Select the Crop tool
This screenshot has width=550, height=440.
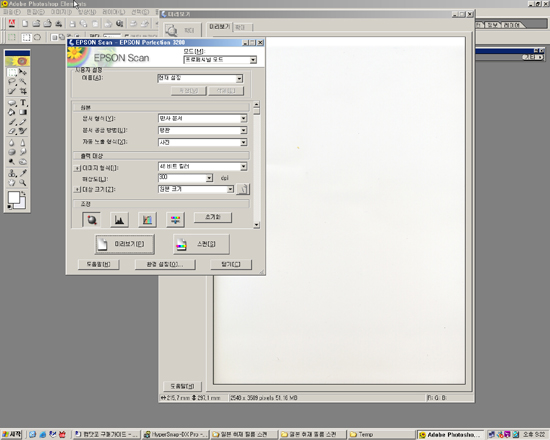point(23,91)
